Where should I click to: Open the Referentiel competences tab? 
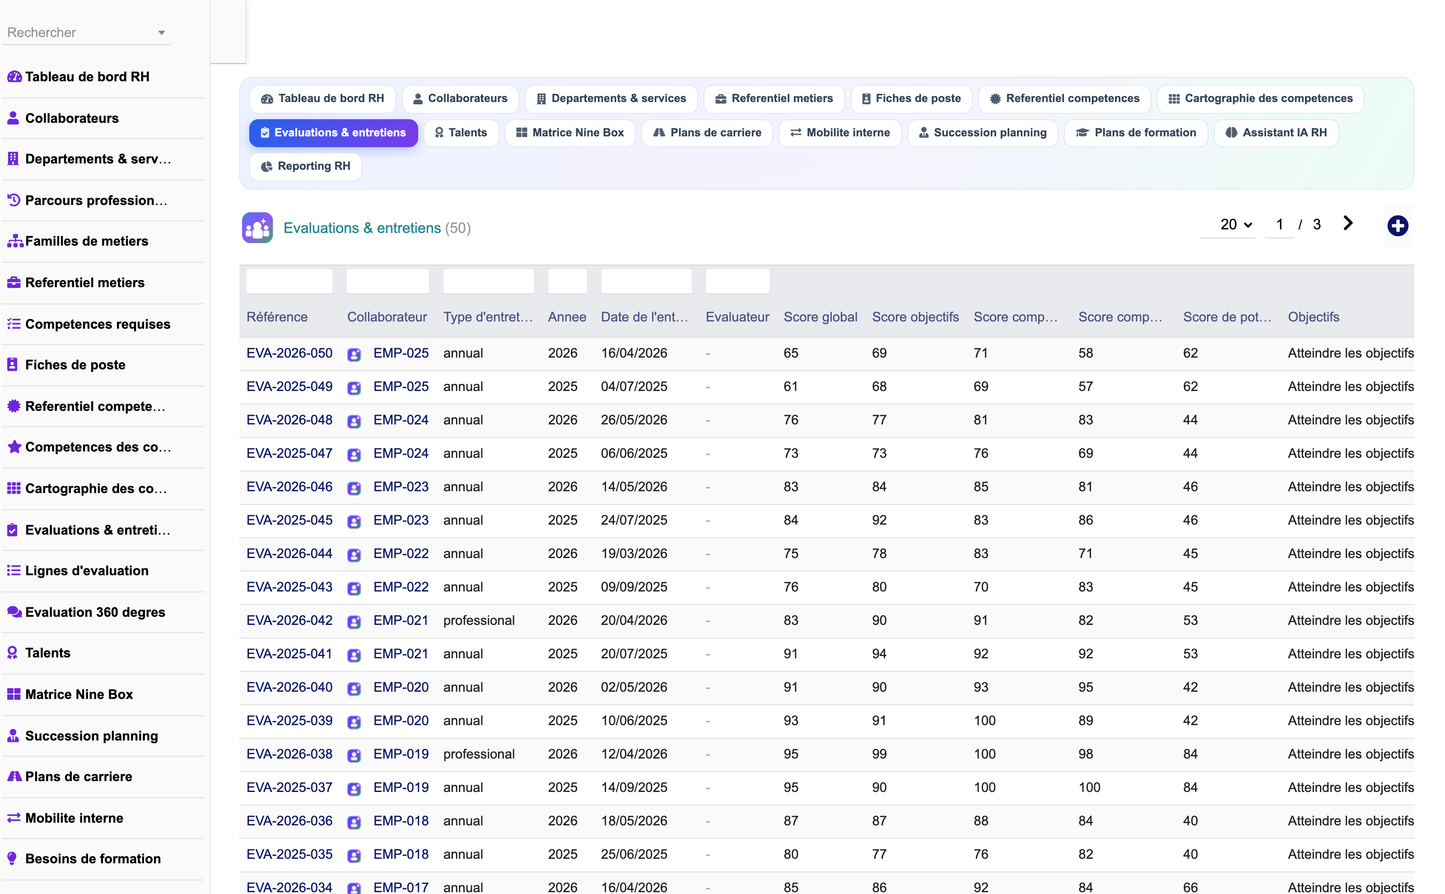click(1065, 99)
